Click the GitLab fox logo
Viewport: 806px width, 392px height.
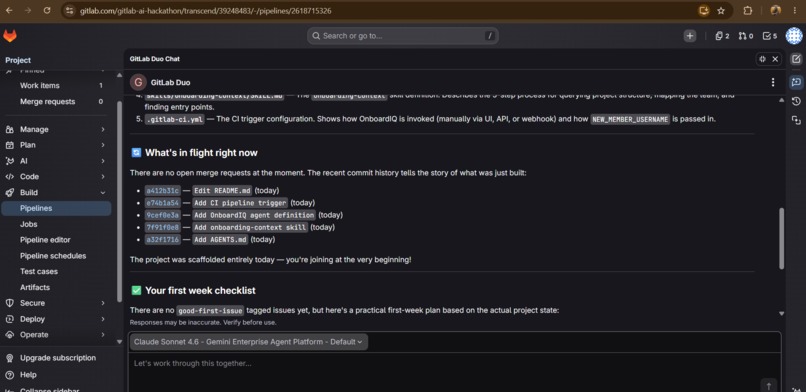point(10,36)
